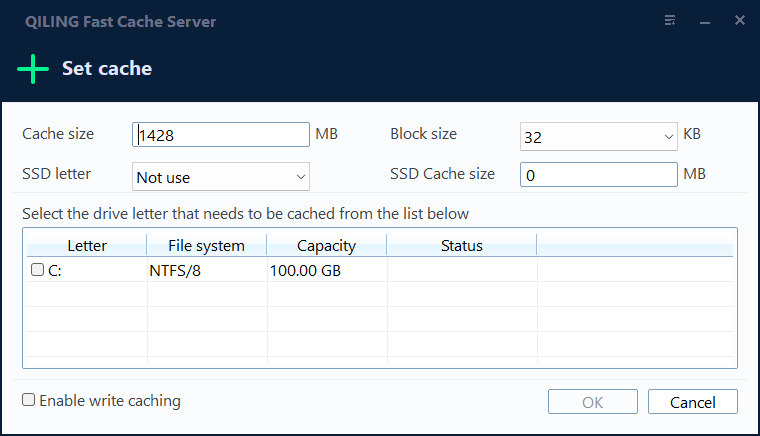Click the green plus Set cache icon

coord(33,69)
